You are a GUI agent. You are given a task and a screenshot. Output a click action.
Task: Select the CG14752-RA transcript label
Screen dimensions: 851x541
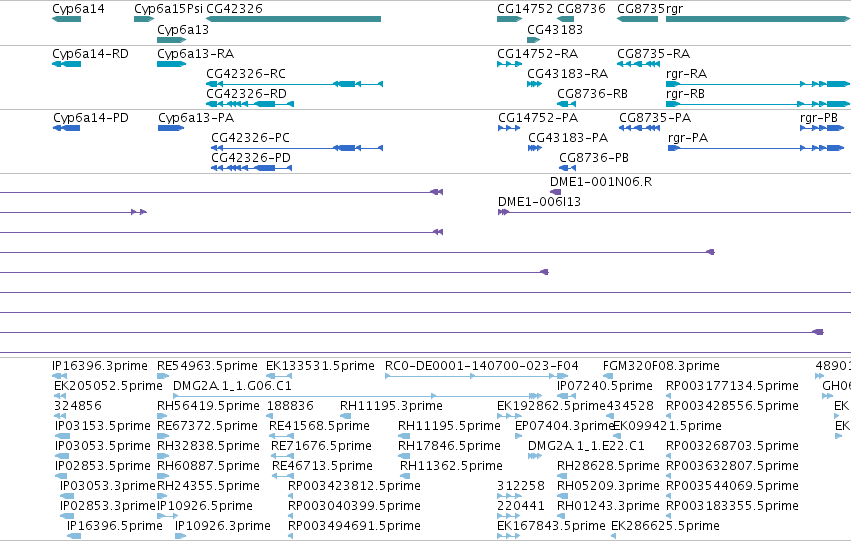click(x=537, y=54)
